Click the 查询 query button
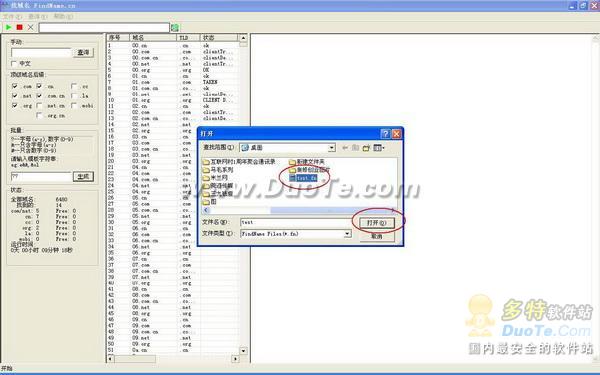The height and width of the screenshot is (375, 600). tap(83, 52)
